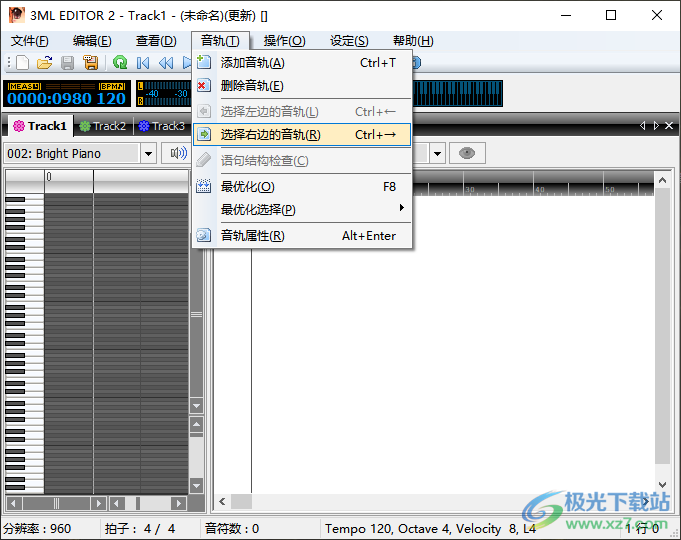Click the green right-arrow select track icon

point(204,135)
